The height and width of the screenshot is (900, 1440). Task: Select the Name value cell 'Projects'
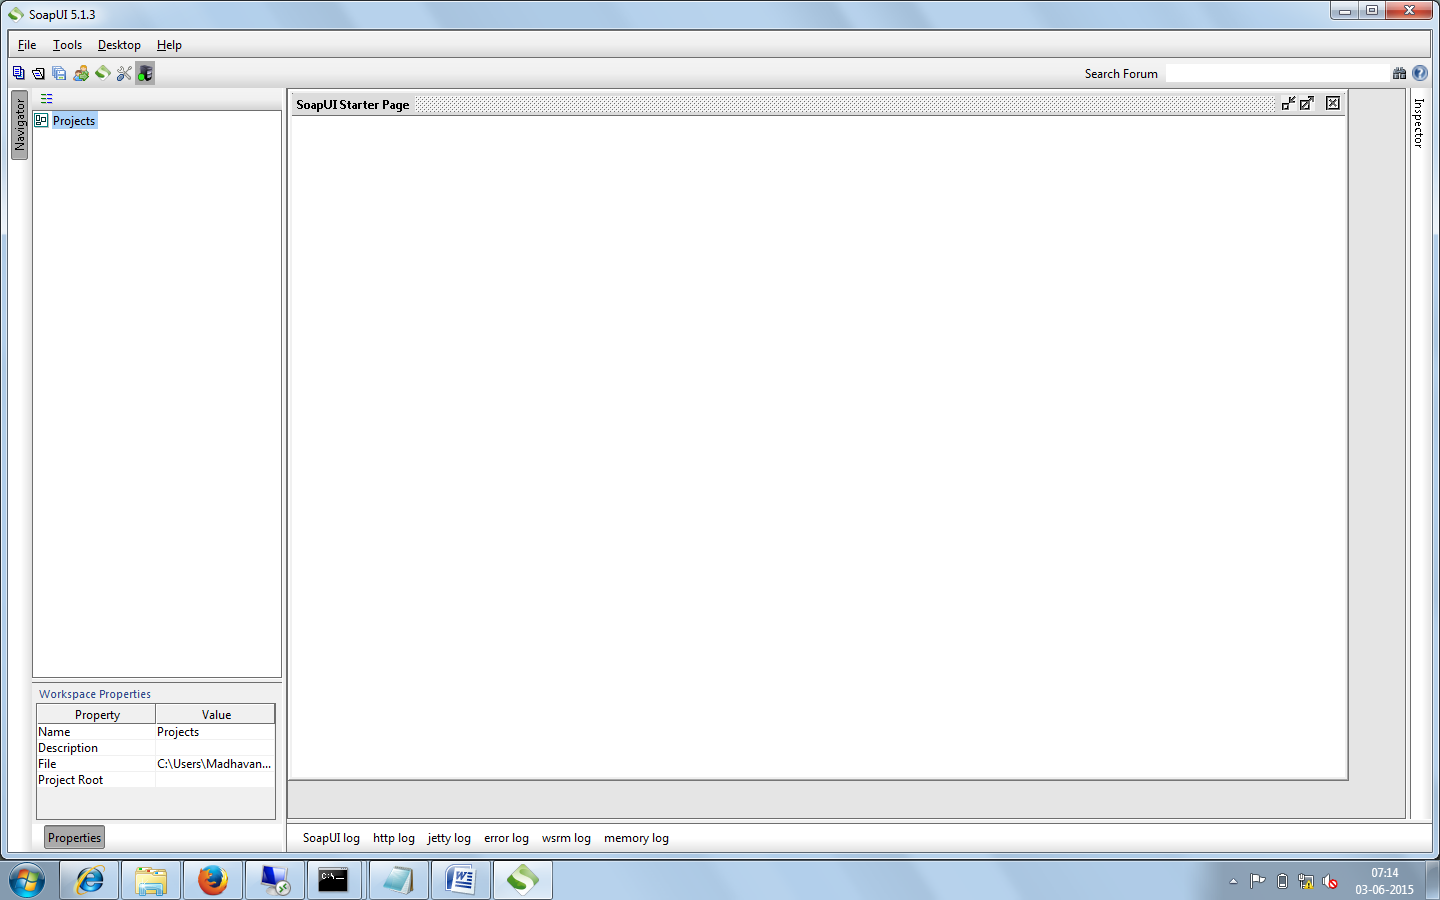tap(215, 732)
